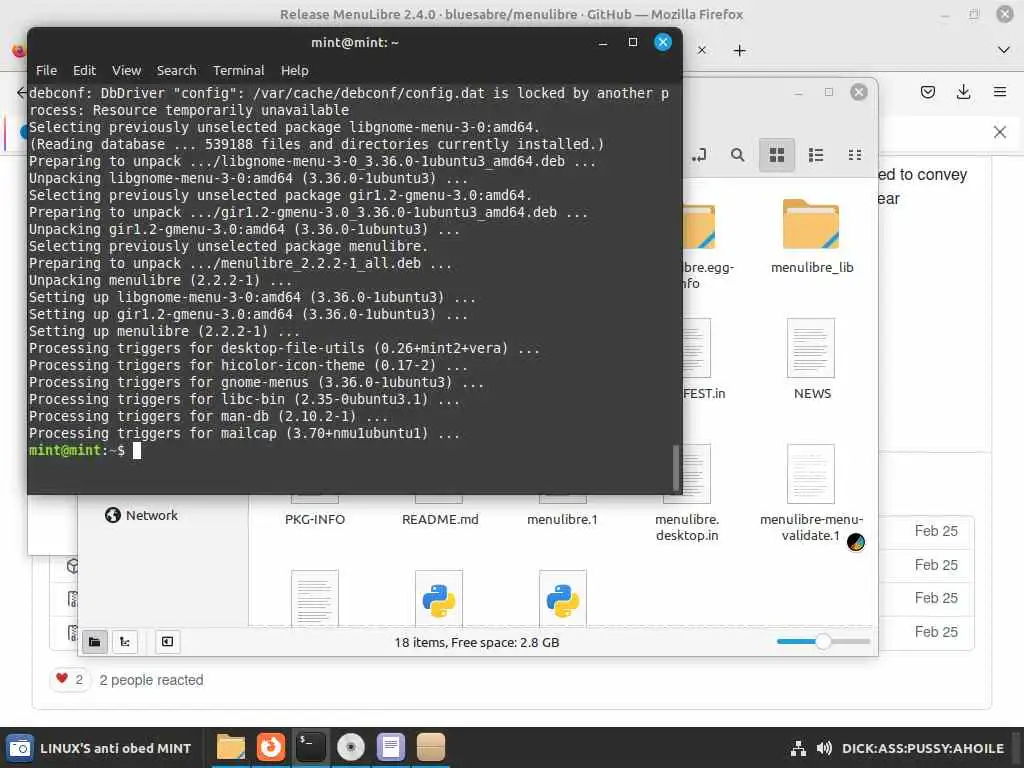This screenshot has height=768, width=1024.
Task: Open the View menu in terminal
Action: [126, 71]
